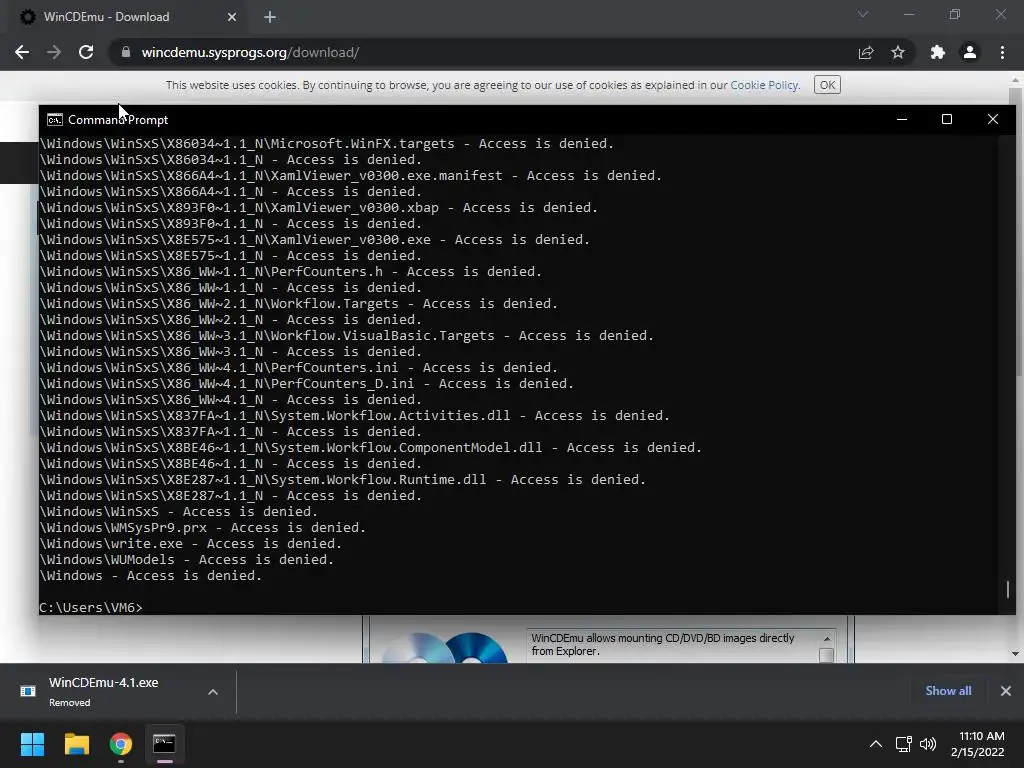Switch to Chrome in taskbar

pos(120,744)
